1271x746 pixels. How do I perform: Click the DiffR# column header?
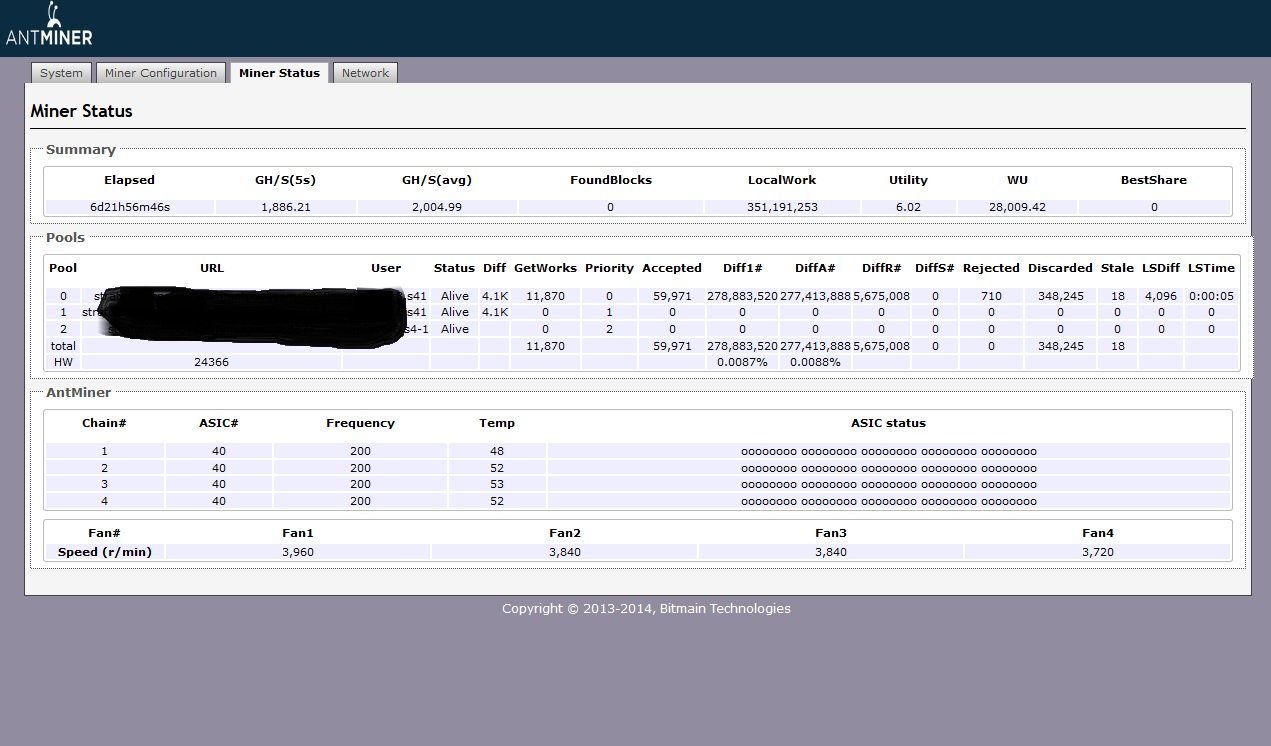(x=881, y=268)
